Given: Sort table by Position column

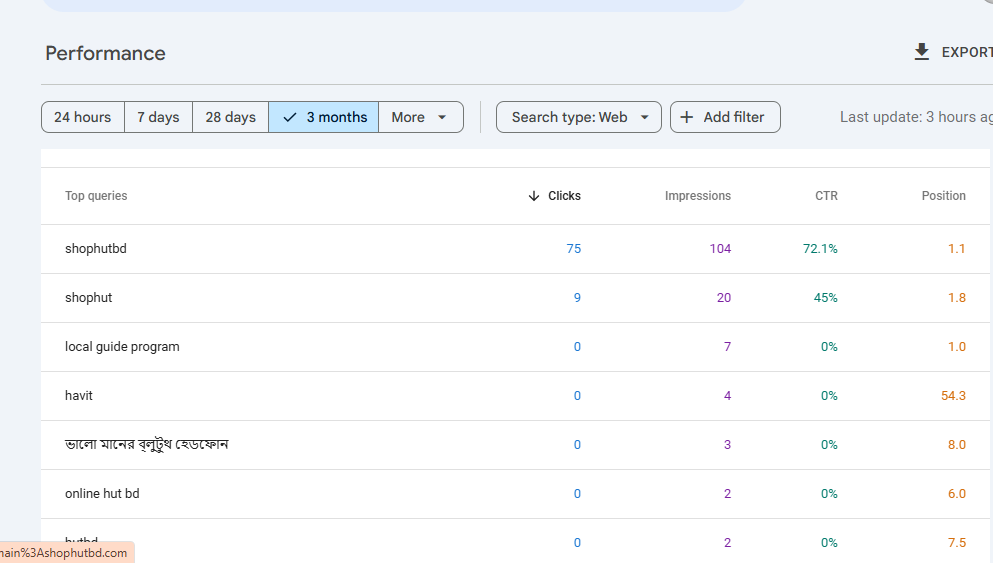Looking at the screenshot, I should click(943, 196).
